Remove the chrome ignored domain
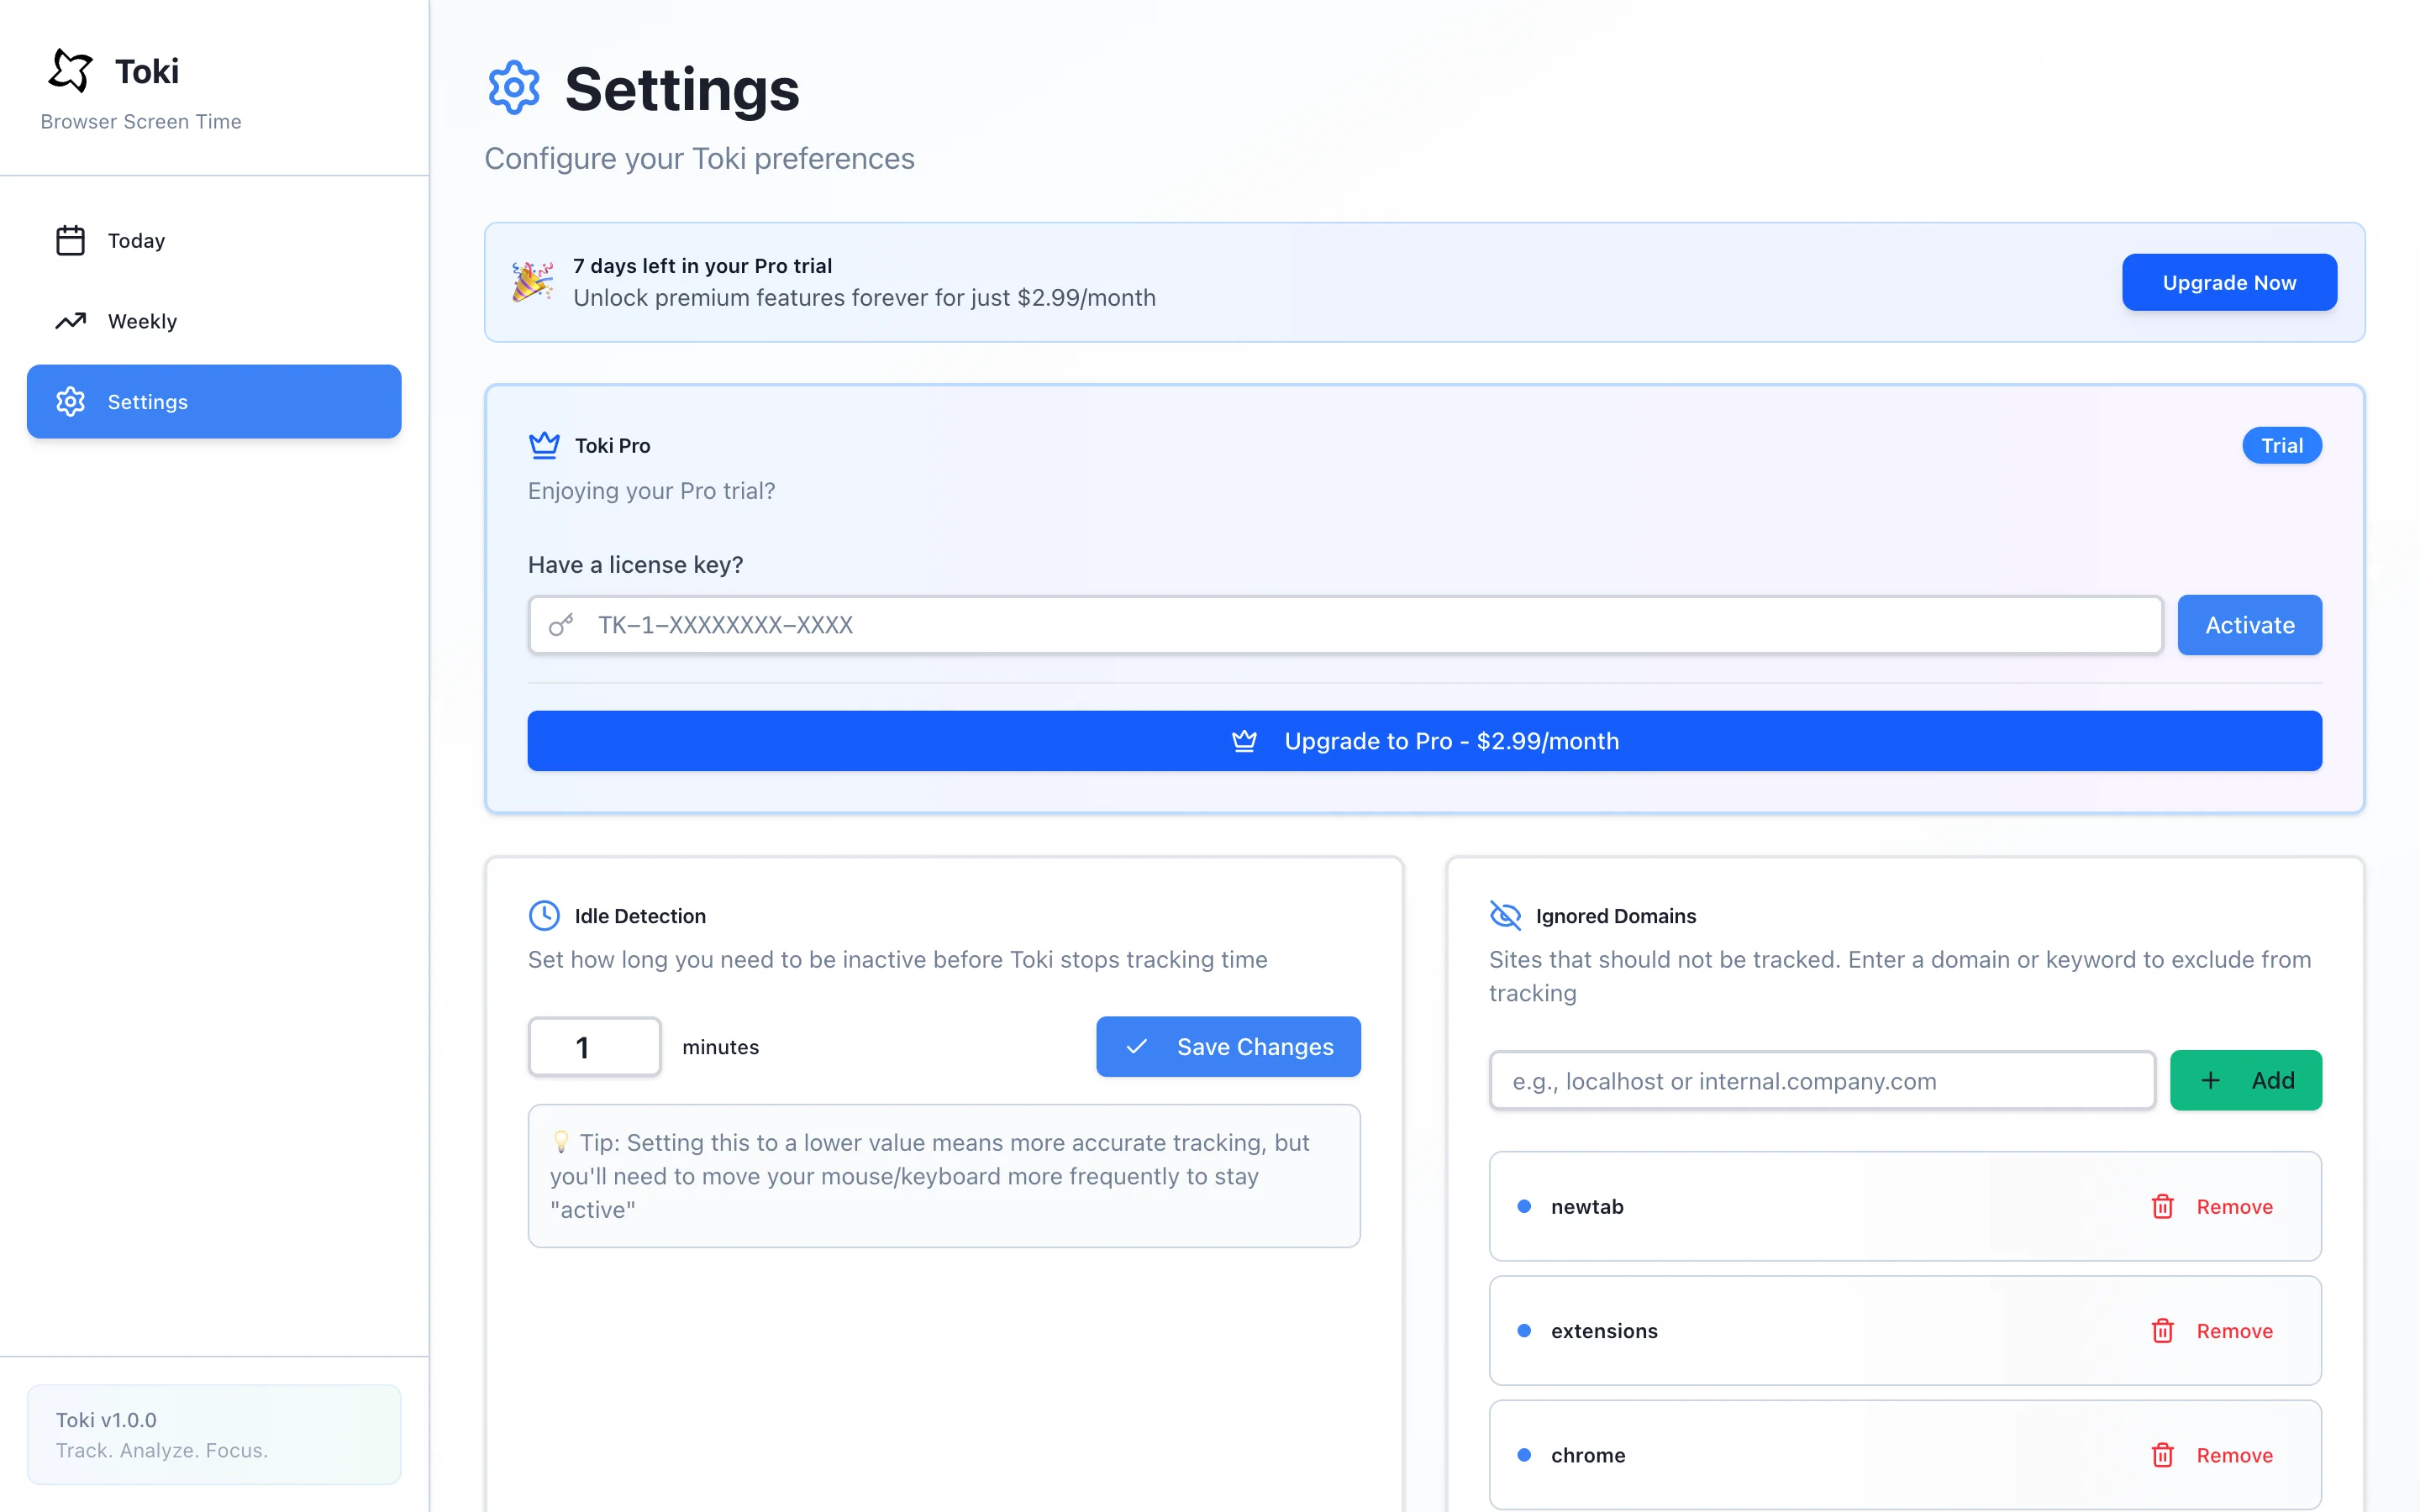The image size is (2420, 1512). tap(2212, 1454)
